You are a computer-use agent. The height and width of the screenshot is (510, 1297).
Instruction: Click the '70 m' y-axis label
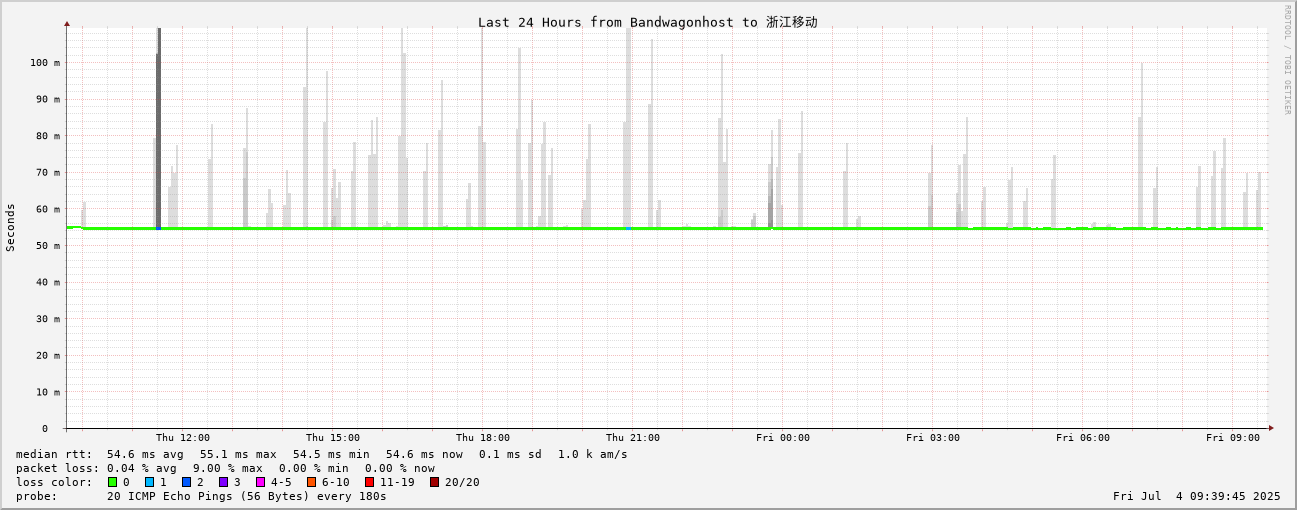48,173
